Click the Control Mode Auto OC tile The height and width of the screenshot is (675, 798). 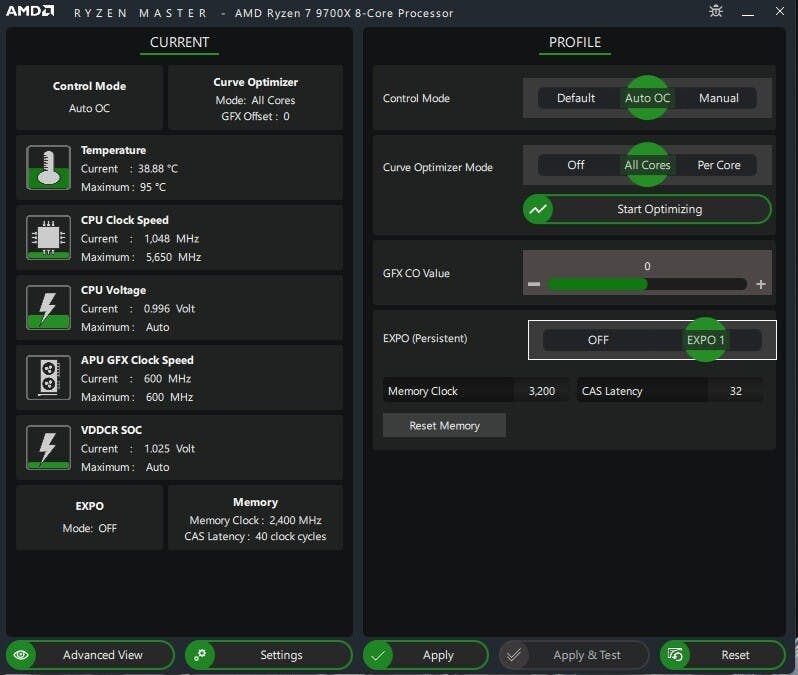pos(90,97)
